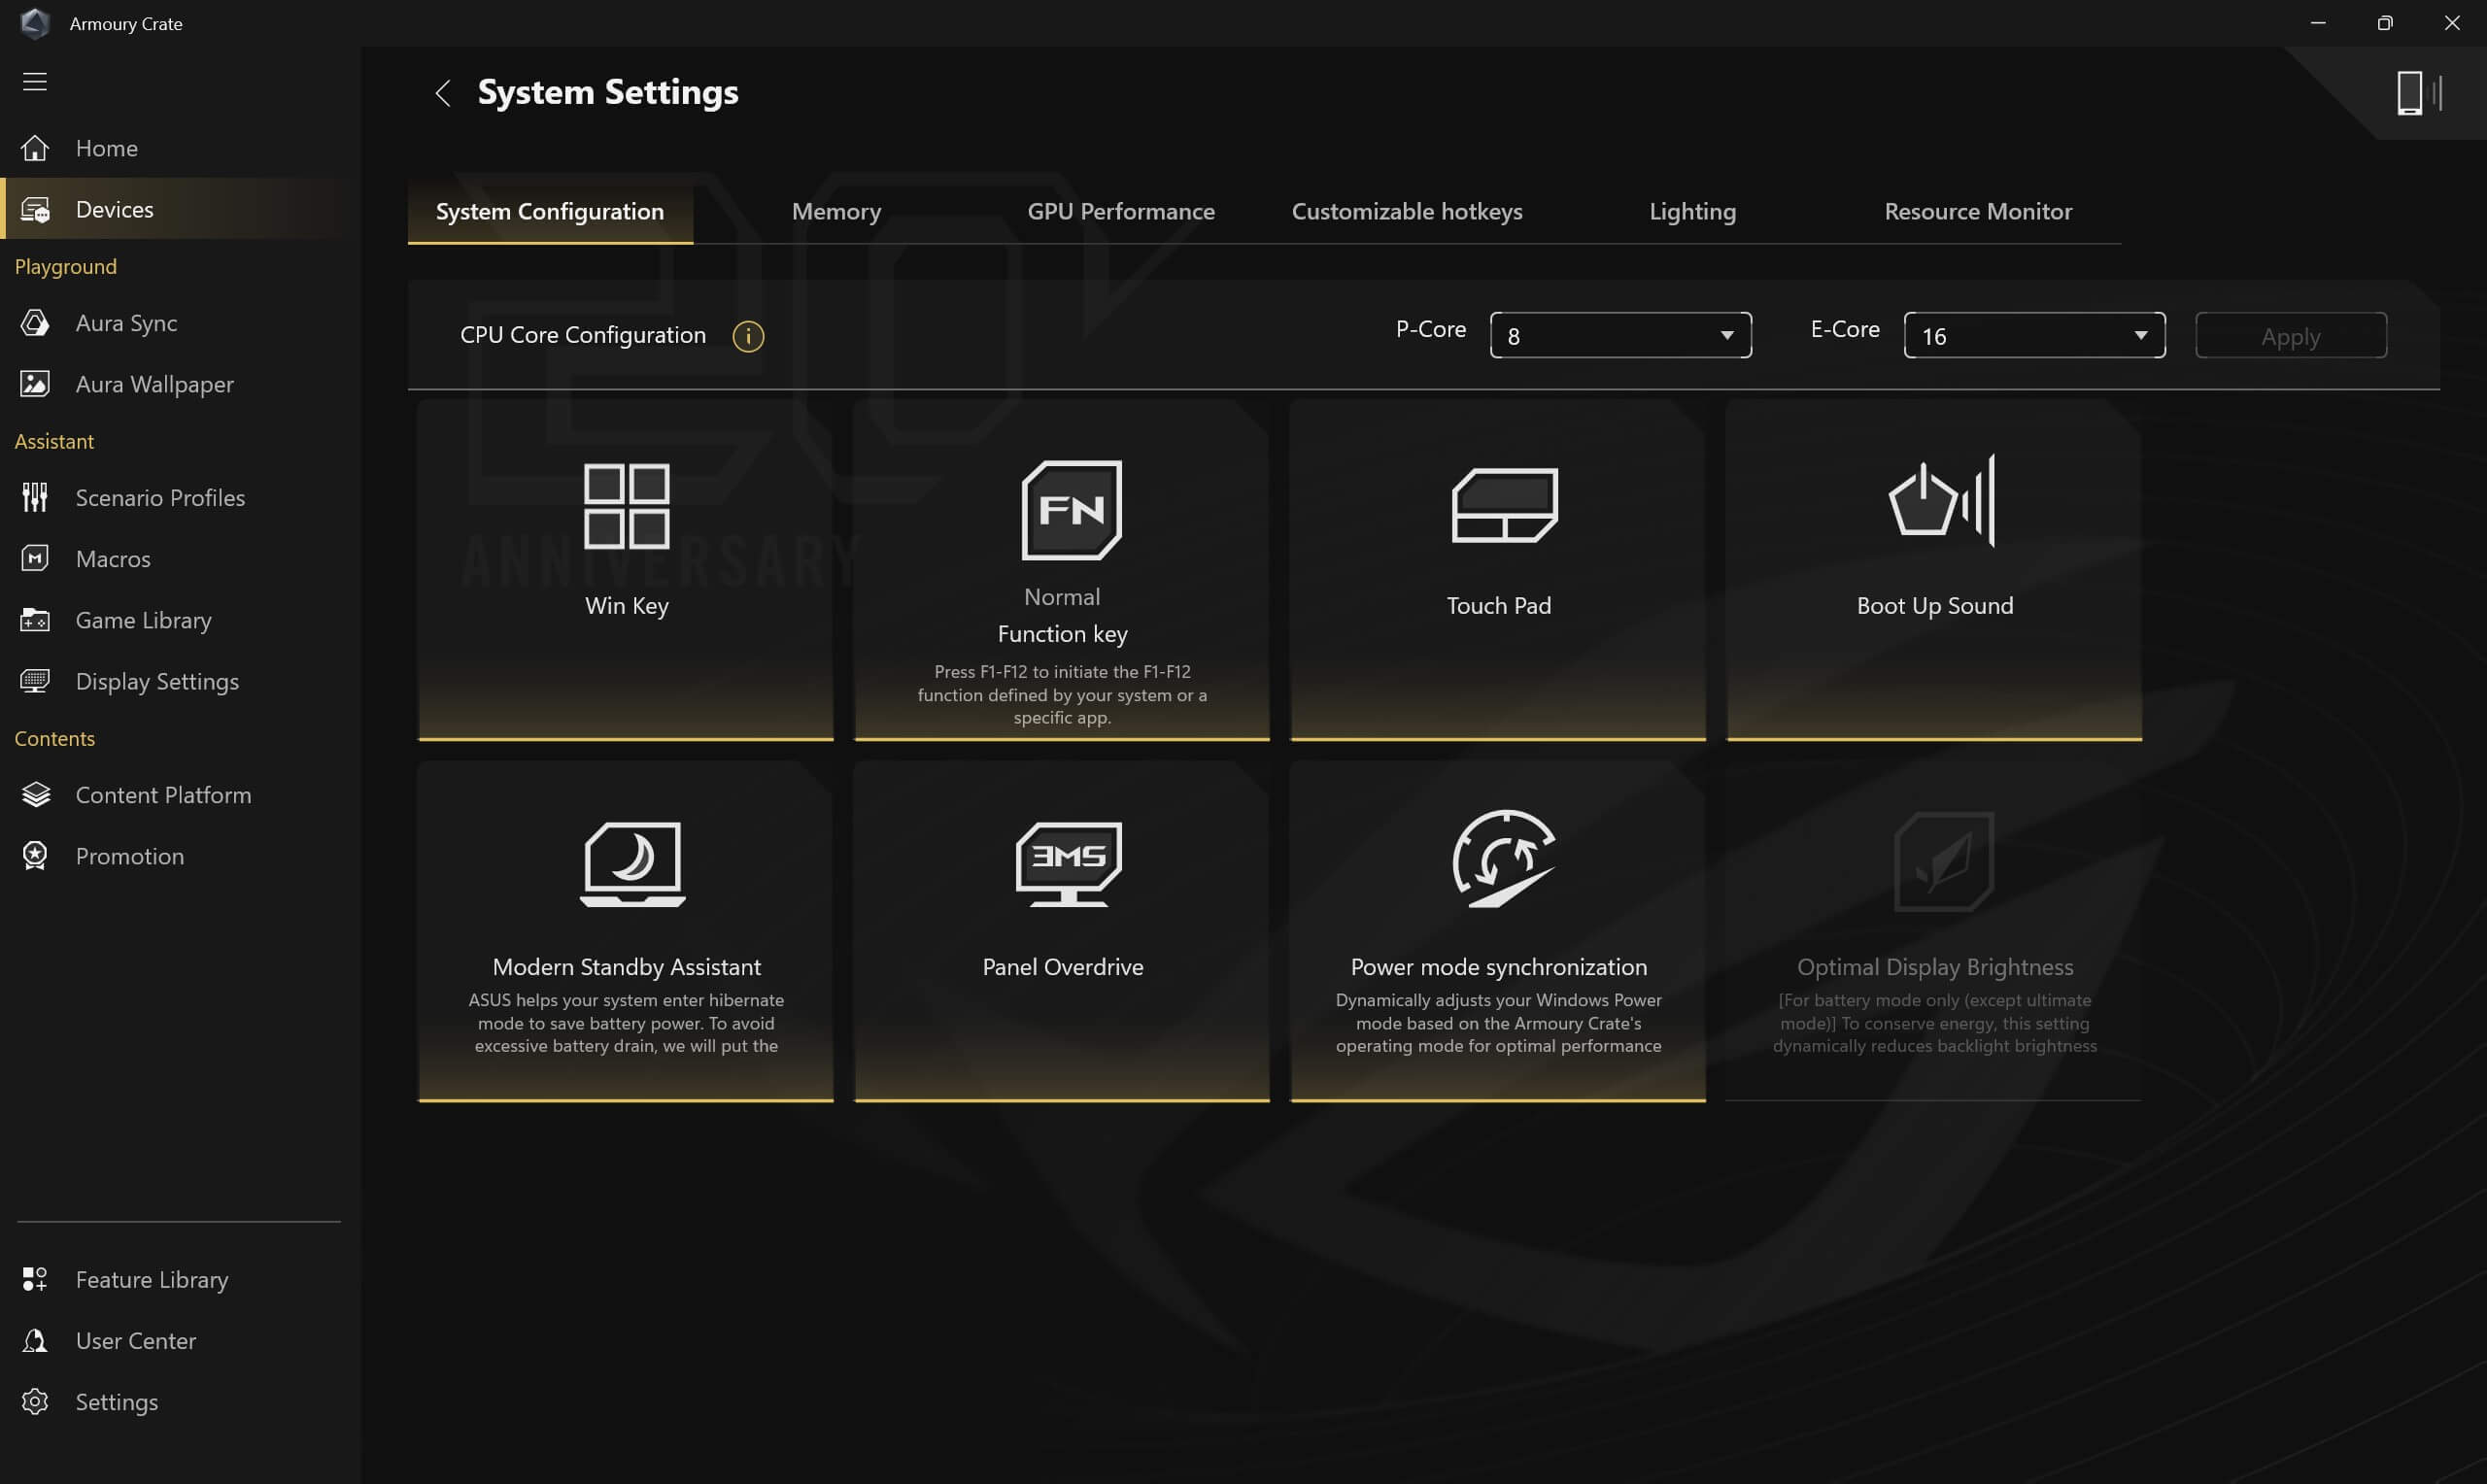Click the Home icon in sidebar
This screenshot has height=1484, width=2487.
[35, 148]
